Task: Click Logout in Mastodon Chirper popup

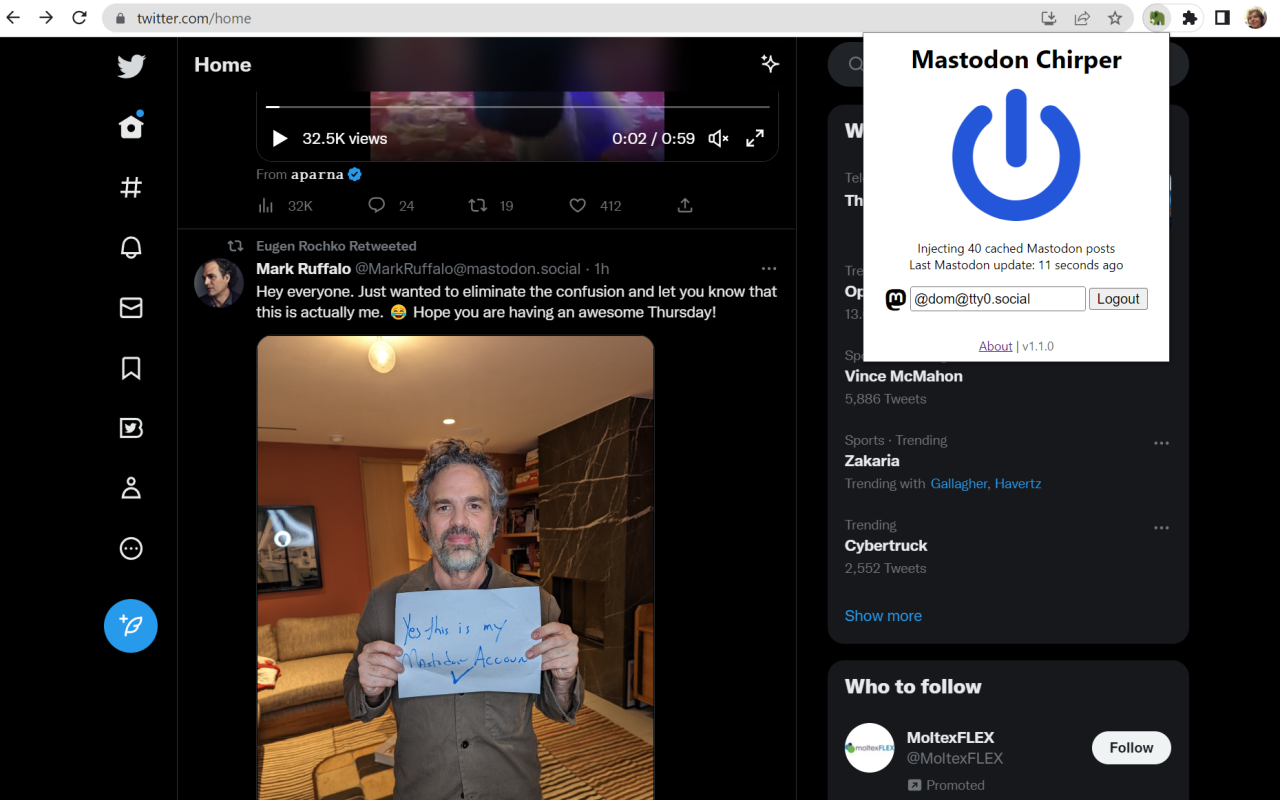Action: [x=1118, y=298]
